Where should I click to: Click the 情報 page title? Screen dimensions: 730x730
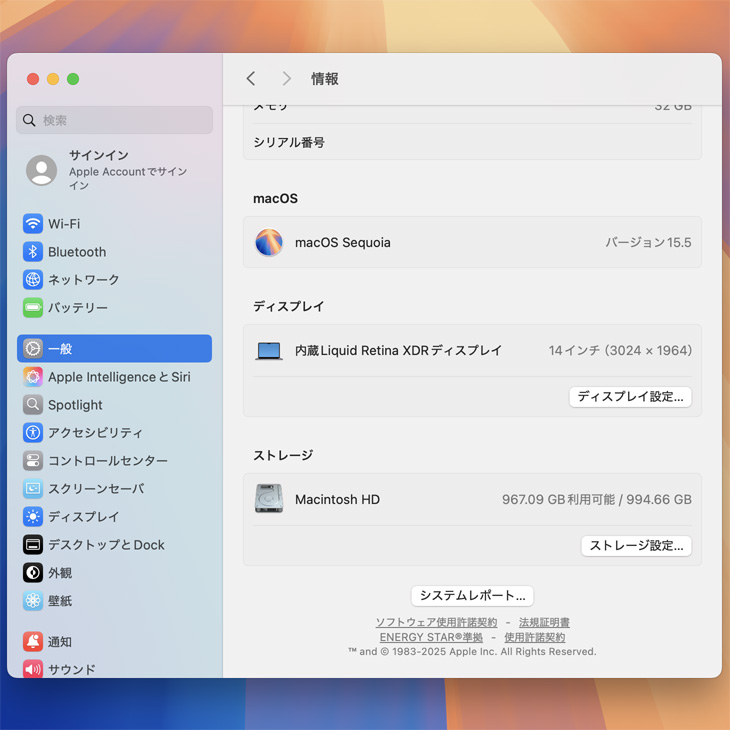coord(324,79)
